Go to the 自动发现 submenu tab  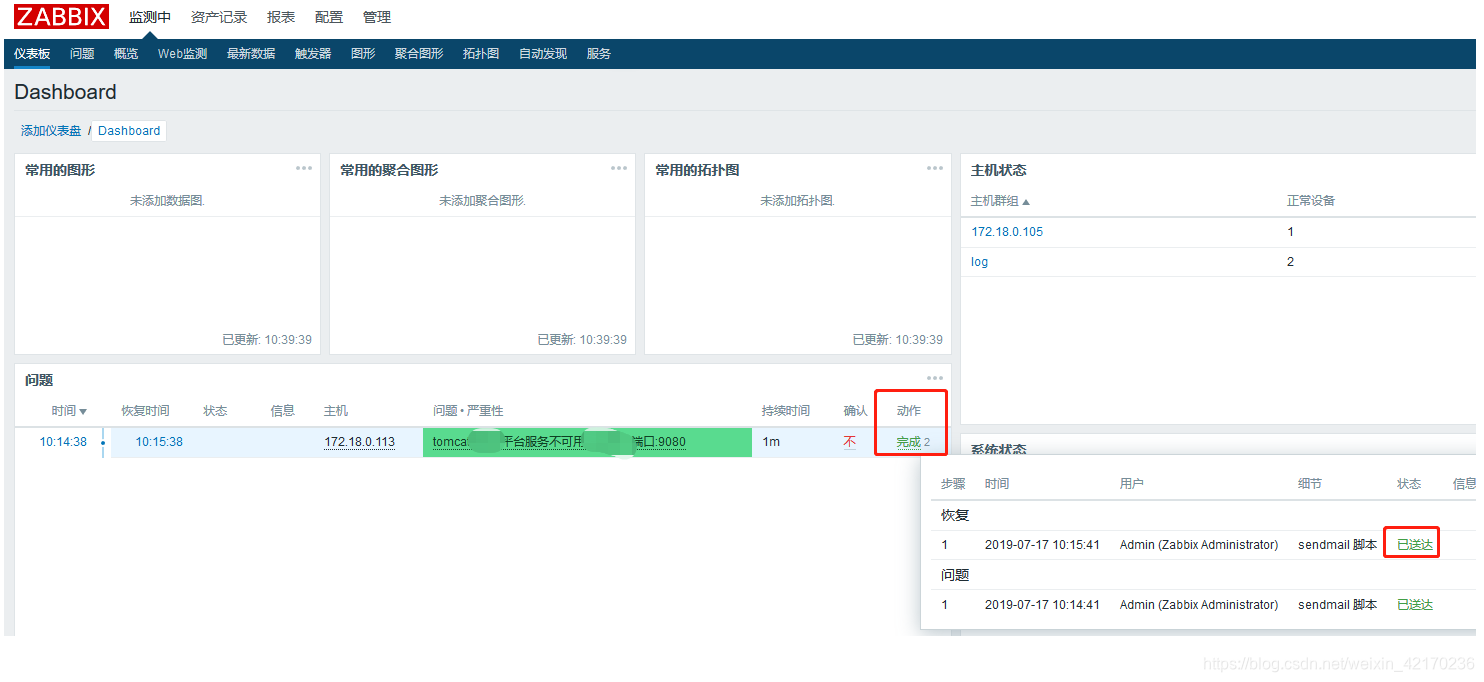coord(543,54)
